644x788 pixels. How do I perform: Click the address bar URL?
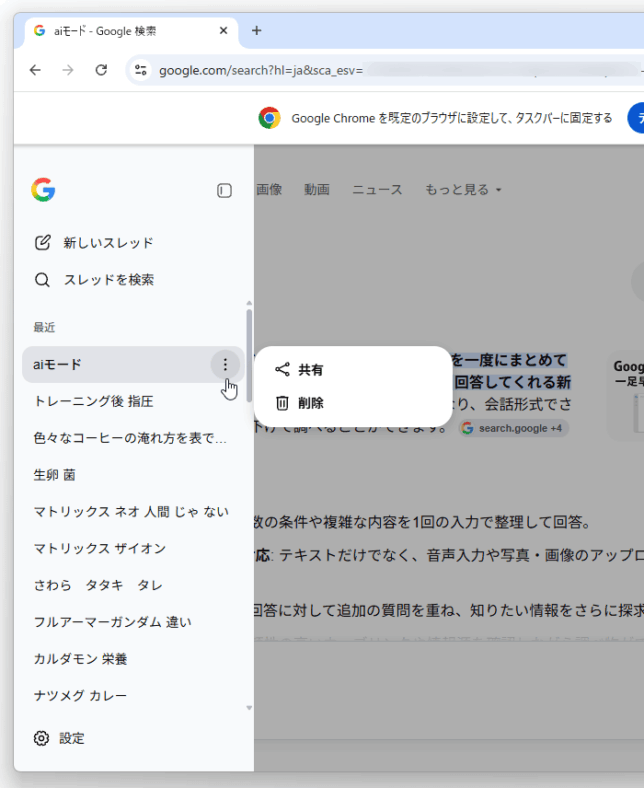(260, 70)
